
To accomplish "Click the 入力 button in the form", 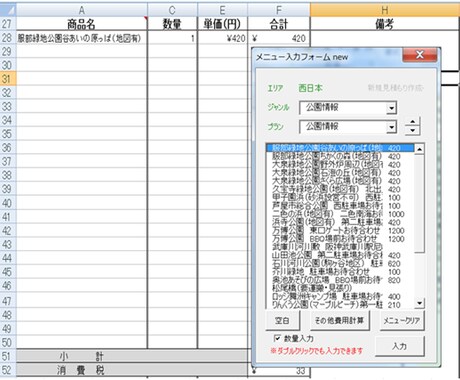I will click(400, 346).
